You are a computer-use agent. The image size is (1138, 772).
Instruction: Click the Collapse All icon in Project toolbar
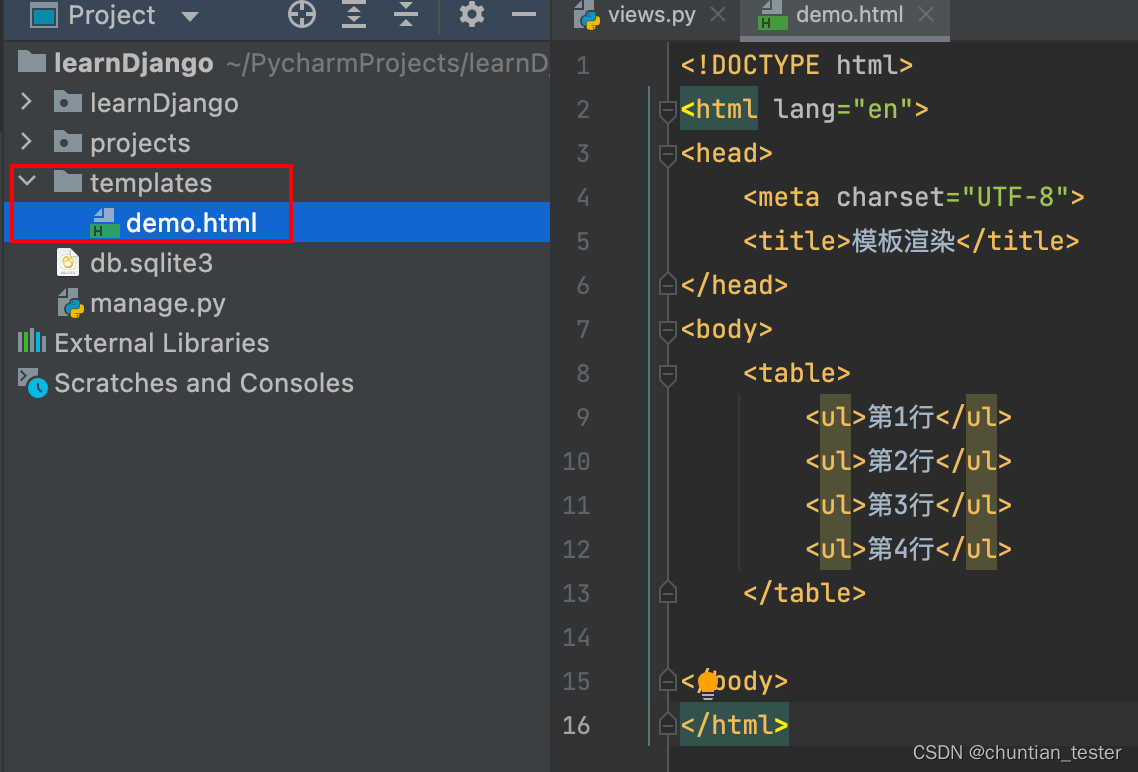pyautogui.click(x=405, y=15)
